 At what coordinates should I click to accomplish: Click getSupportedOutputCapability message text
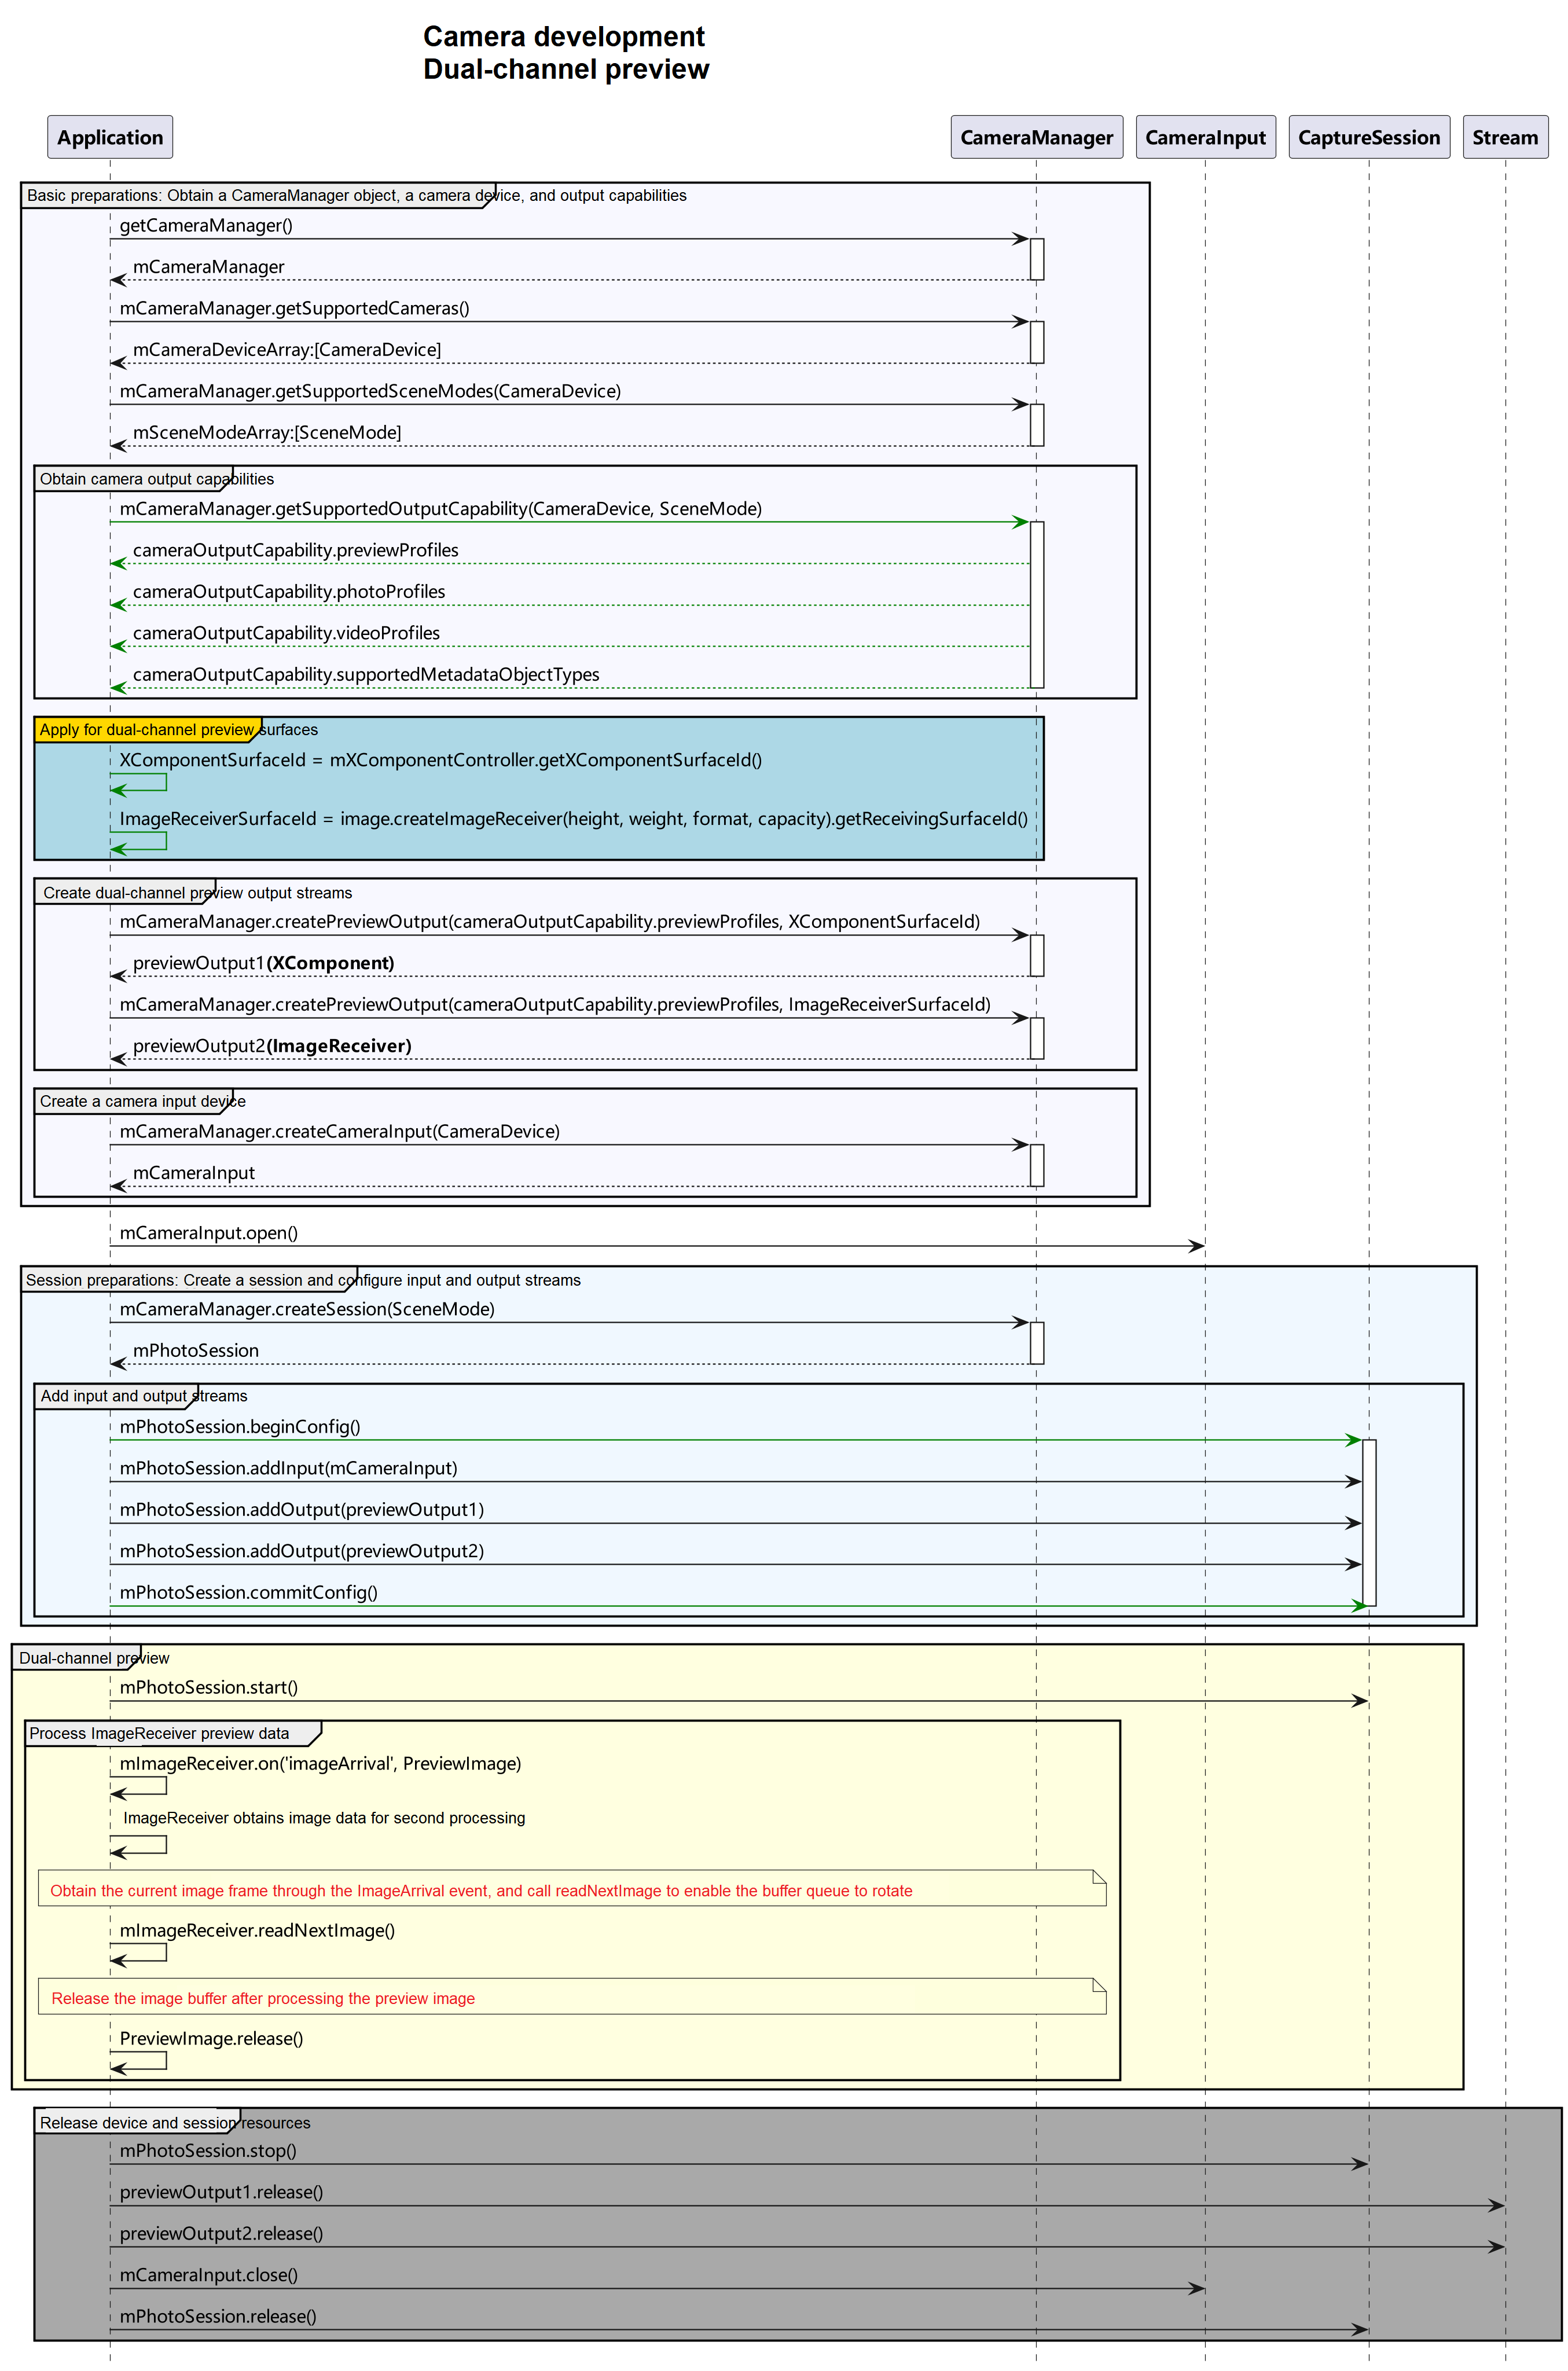click(440, 509)
